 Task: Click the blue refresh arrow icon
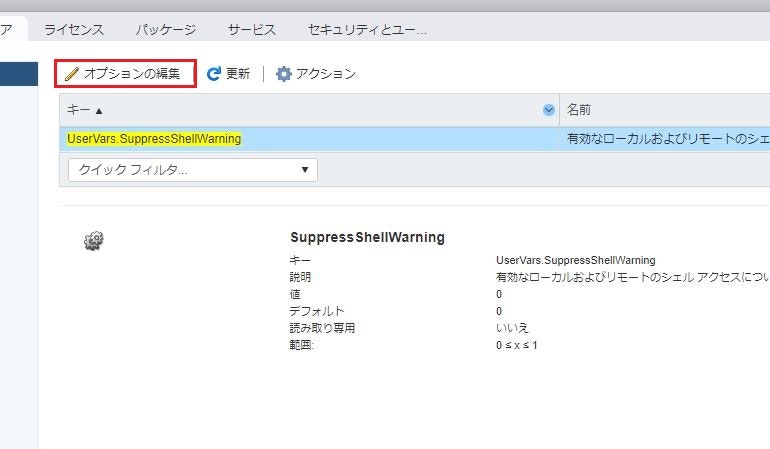coord(214,74)
